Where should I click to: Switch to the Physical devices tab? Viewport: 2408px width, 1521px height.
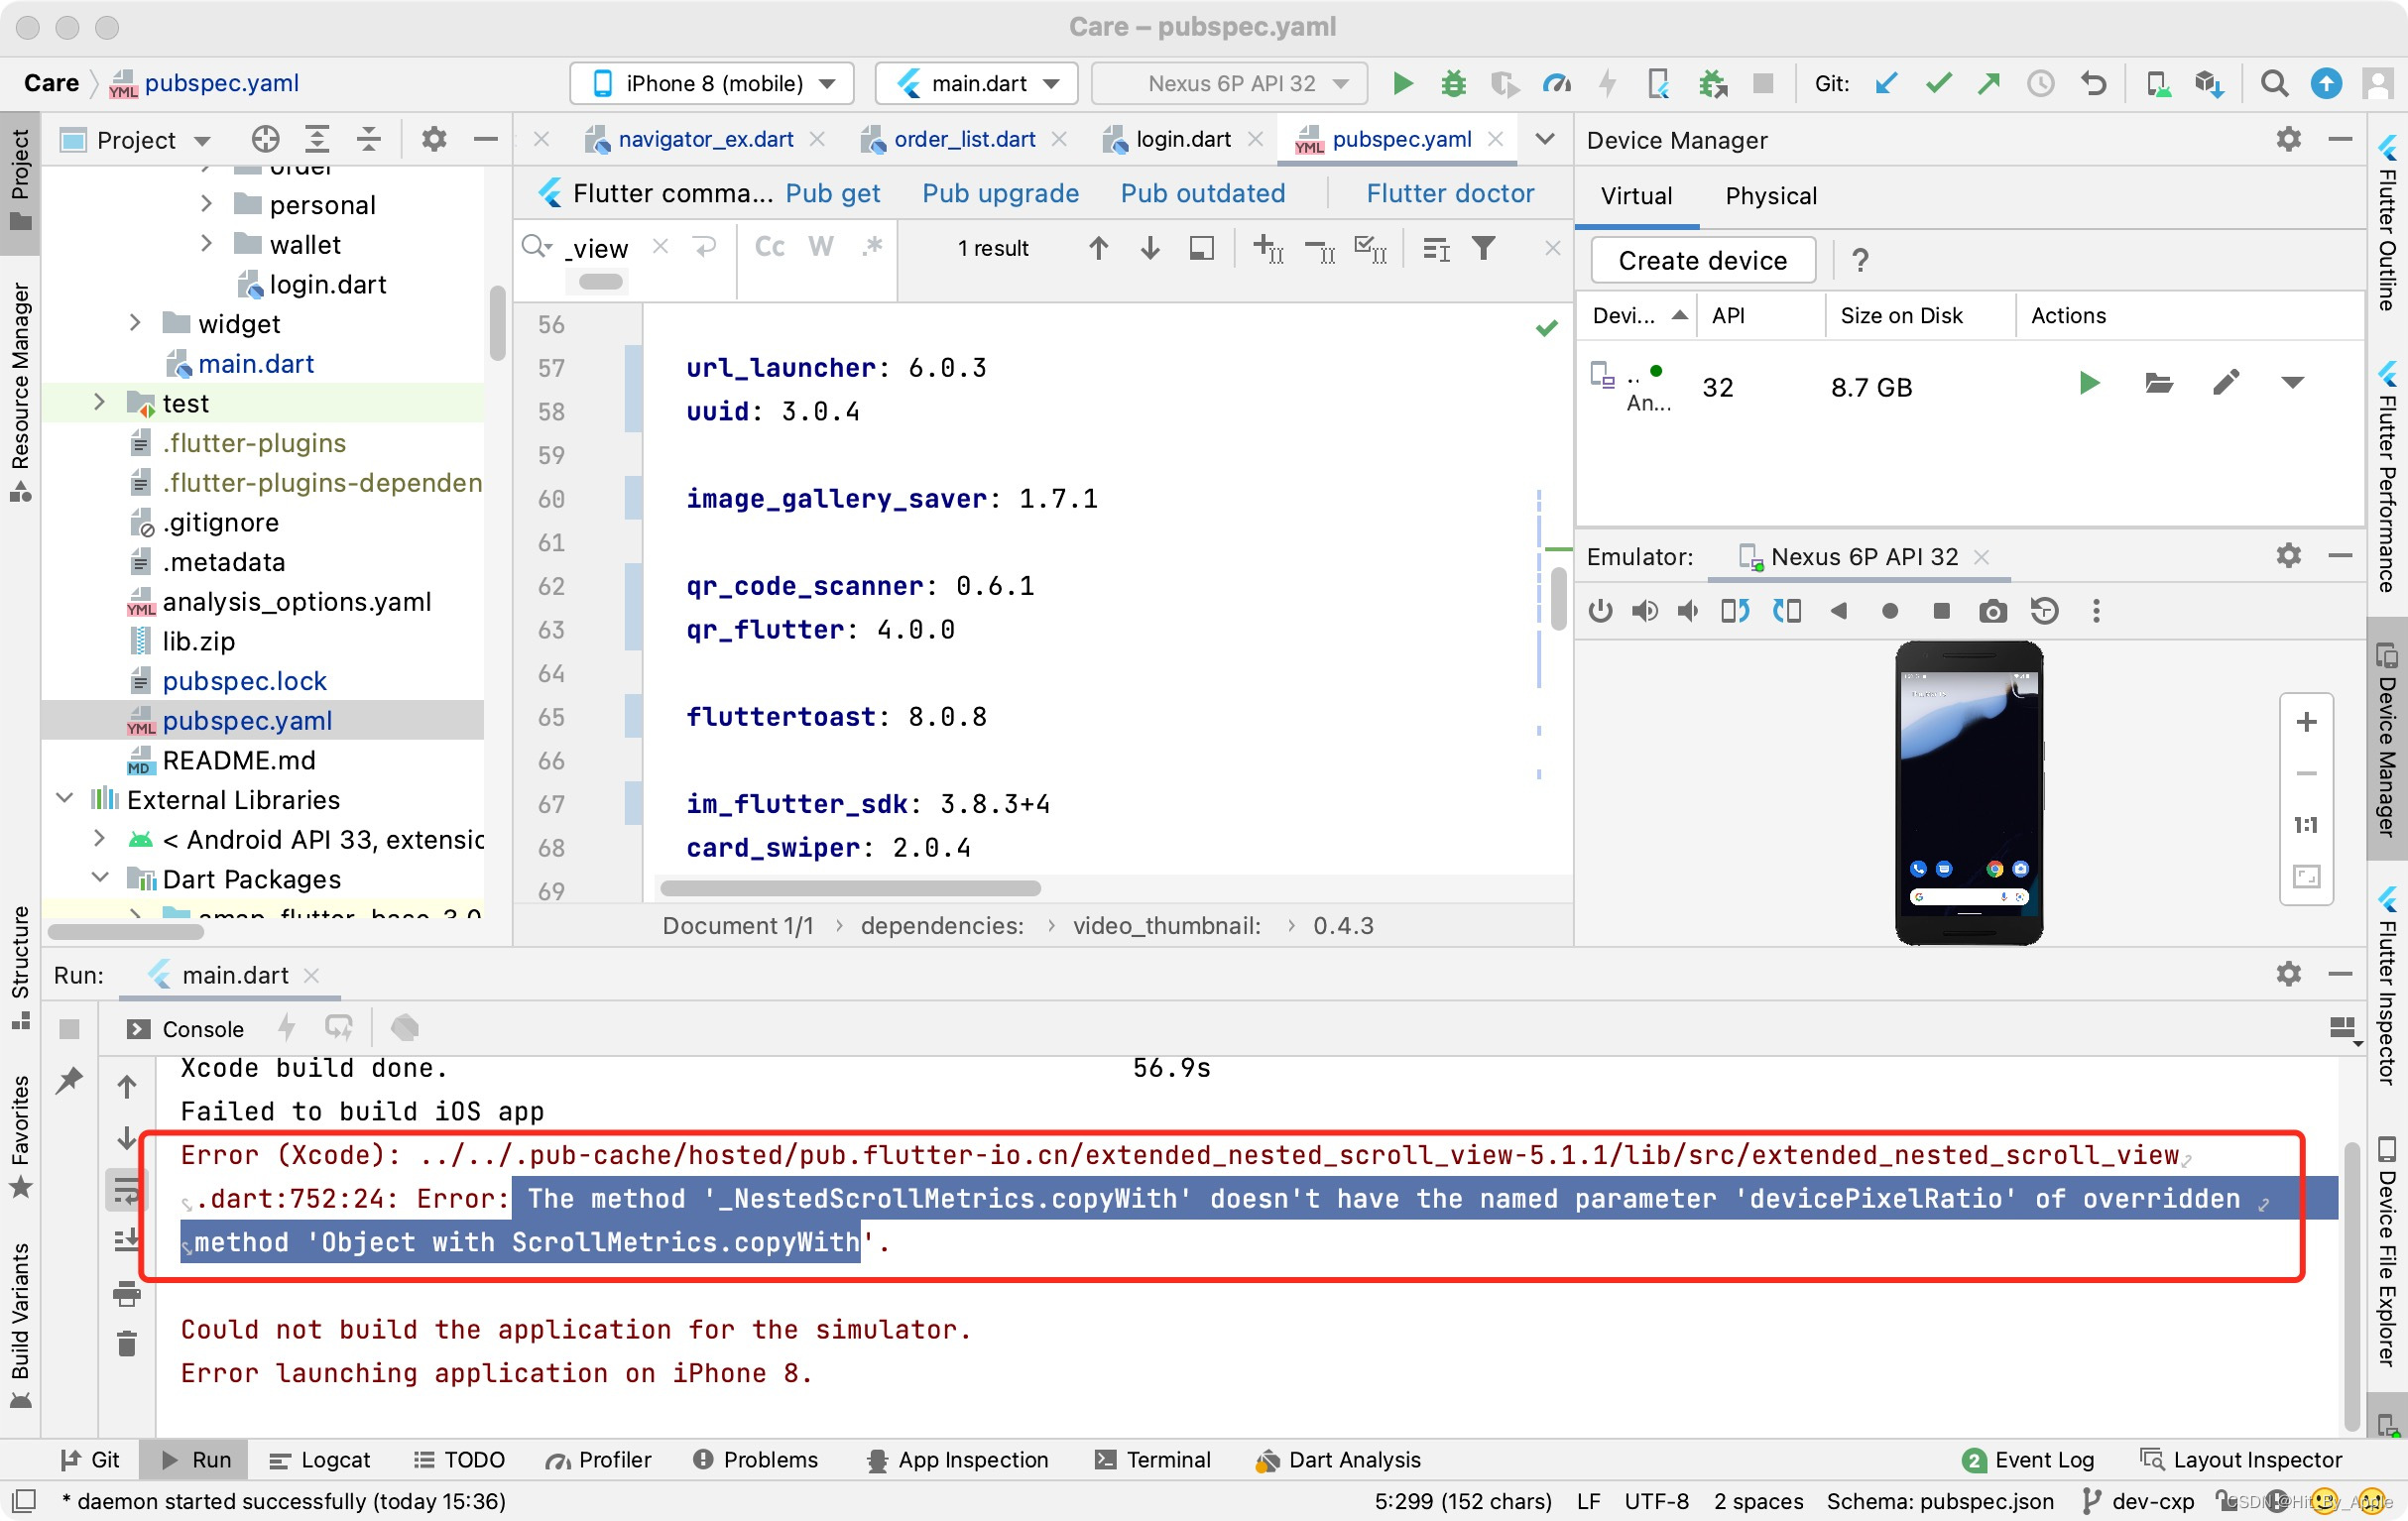pos(1770,196)
